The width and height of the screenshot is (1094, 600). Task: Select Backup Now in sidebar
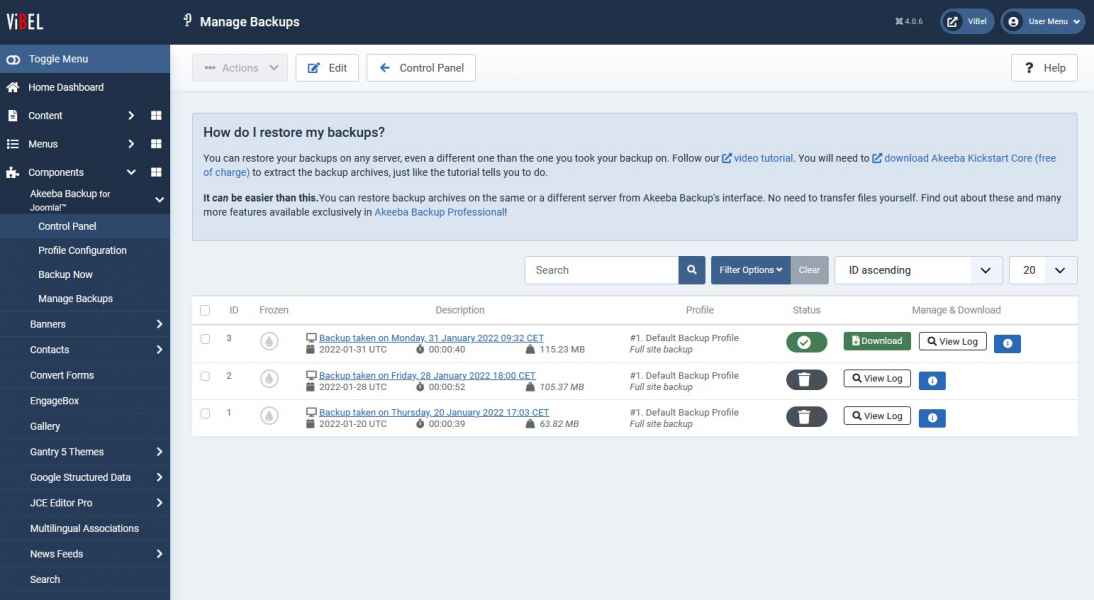click(66, 275)
